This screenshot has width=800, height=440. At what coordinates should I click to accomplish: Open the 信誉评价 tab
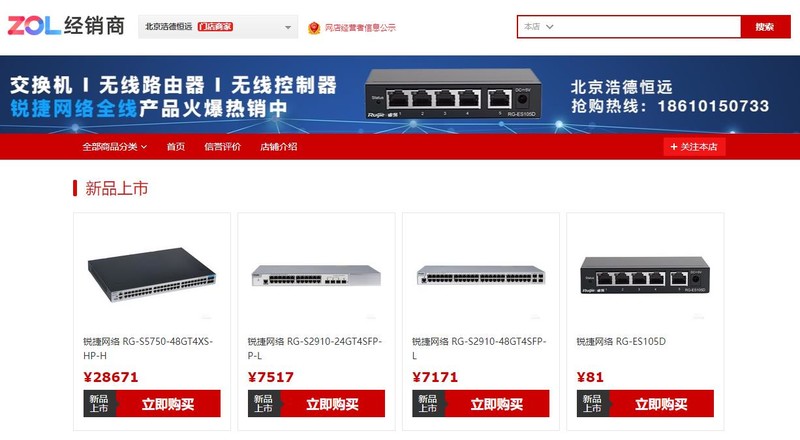tap(222, 147)
